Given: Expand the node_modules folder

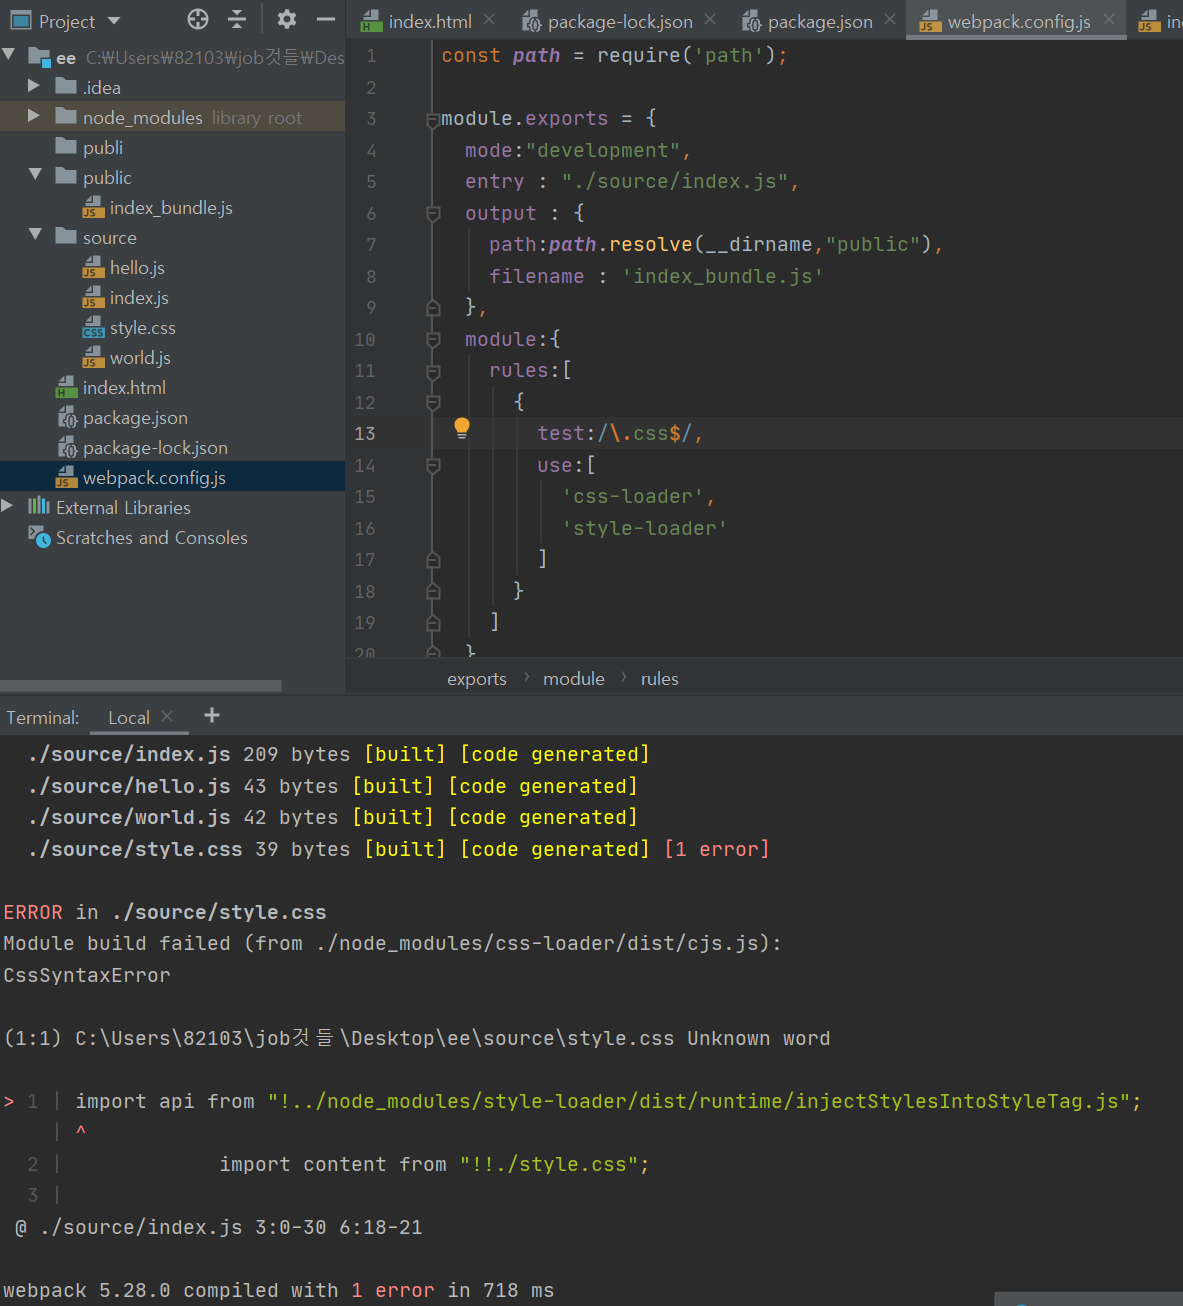Looking at the screenshot, I should 34,116.
